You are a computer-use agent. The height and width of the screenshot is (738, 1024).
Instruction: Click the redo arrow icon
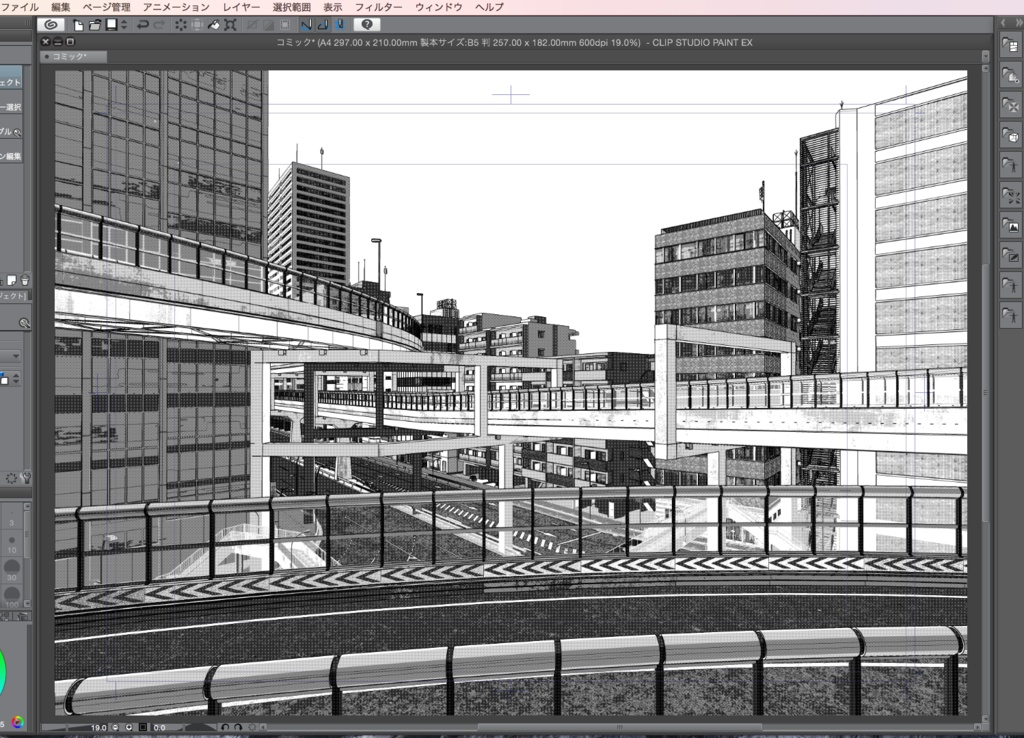pos(159,25)
